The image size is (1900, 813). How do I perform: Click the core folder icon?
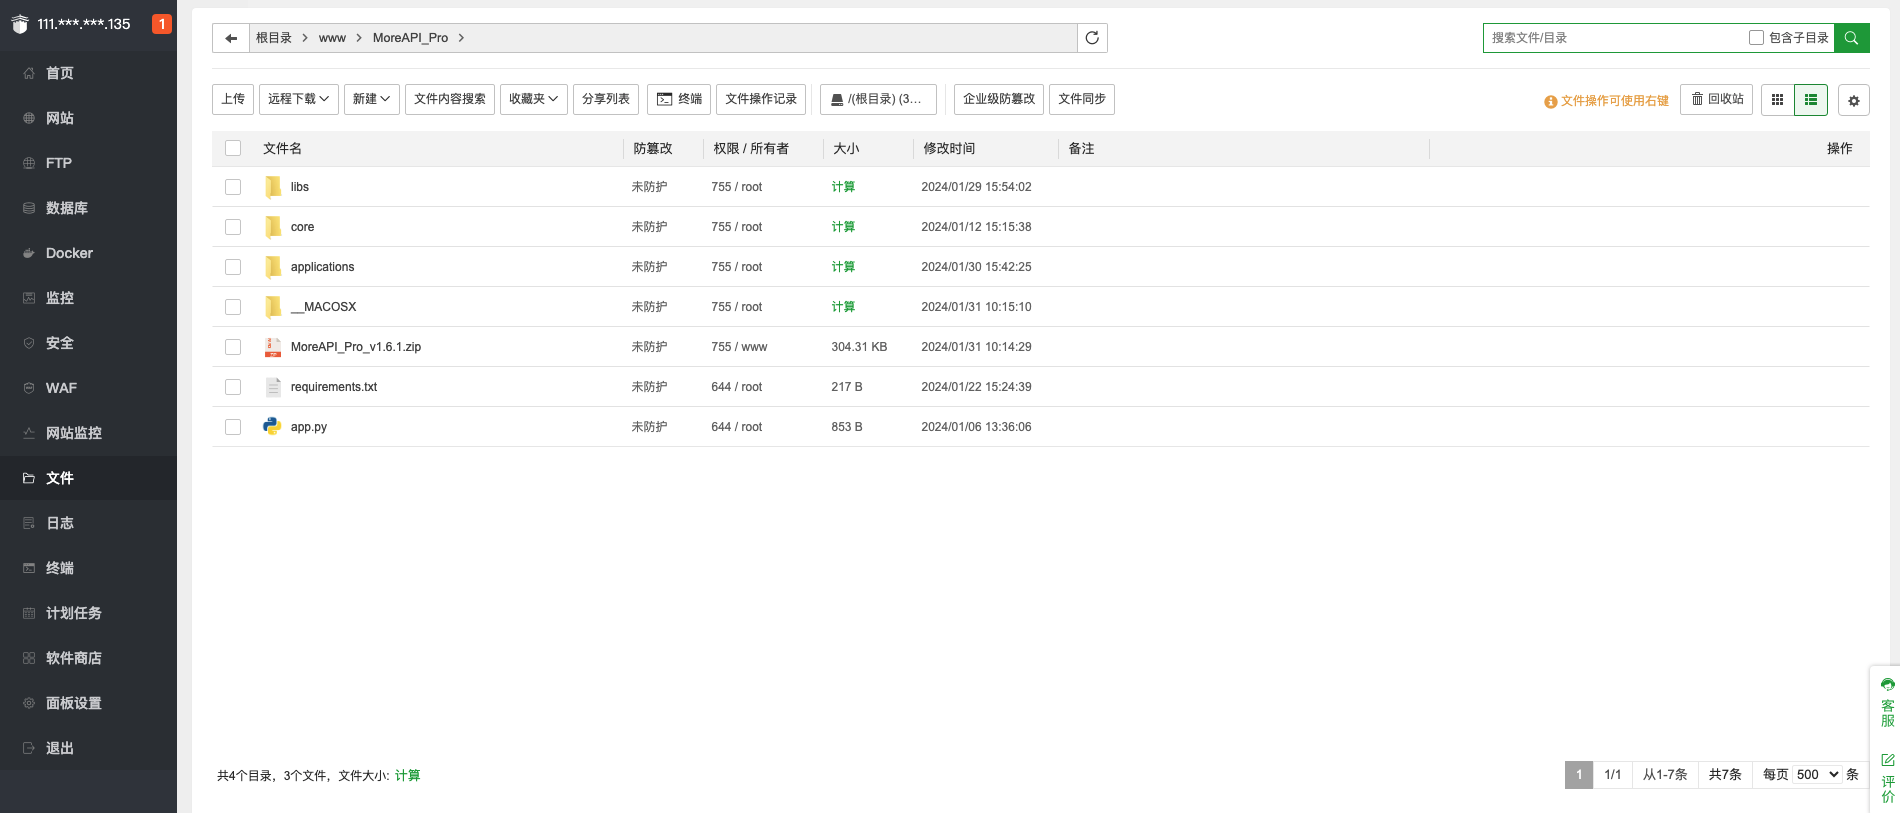273,227
